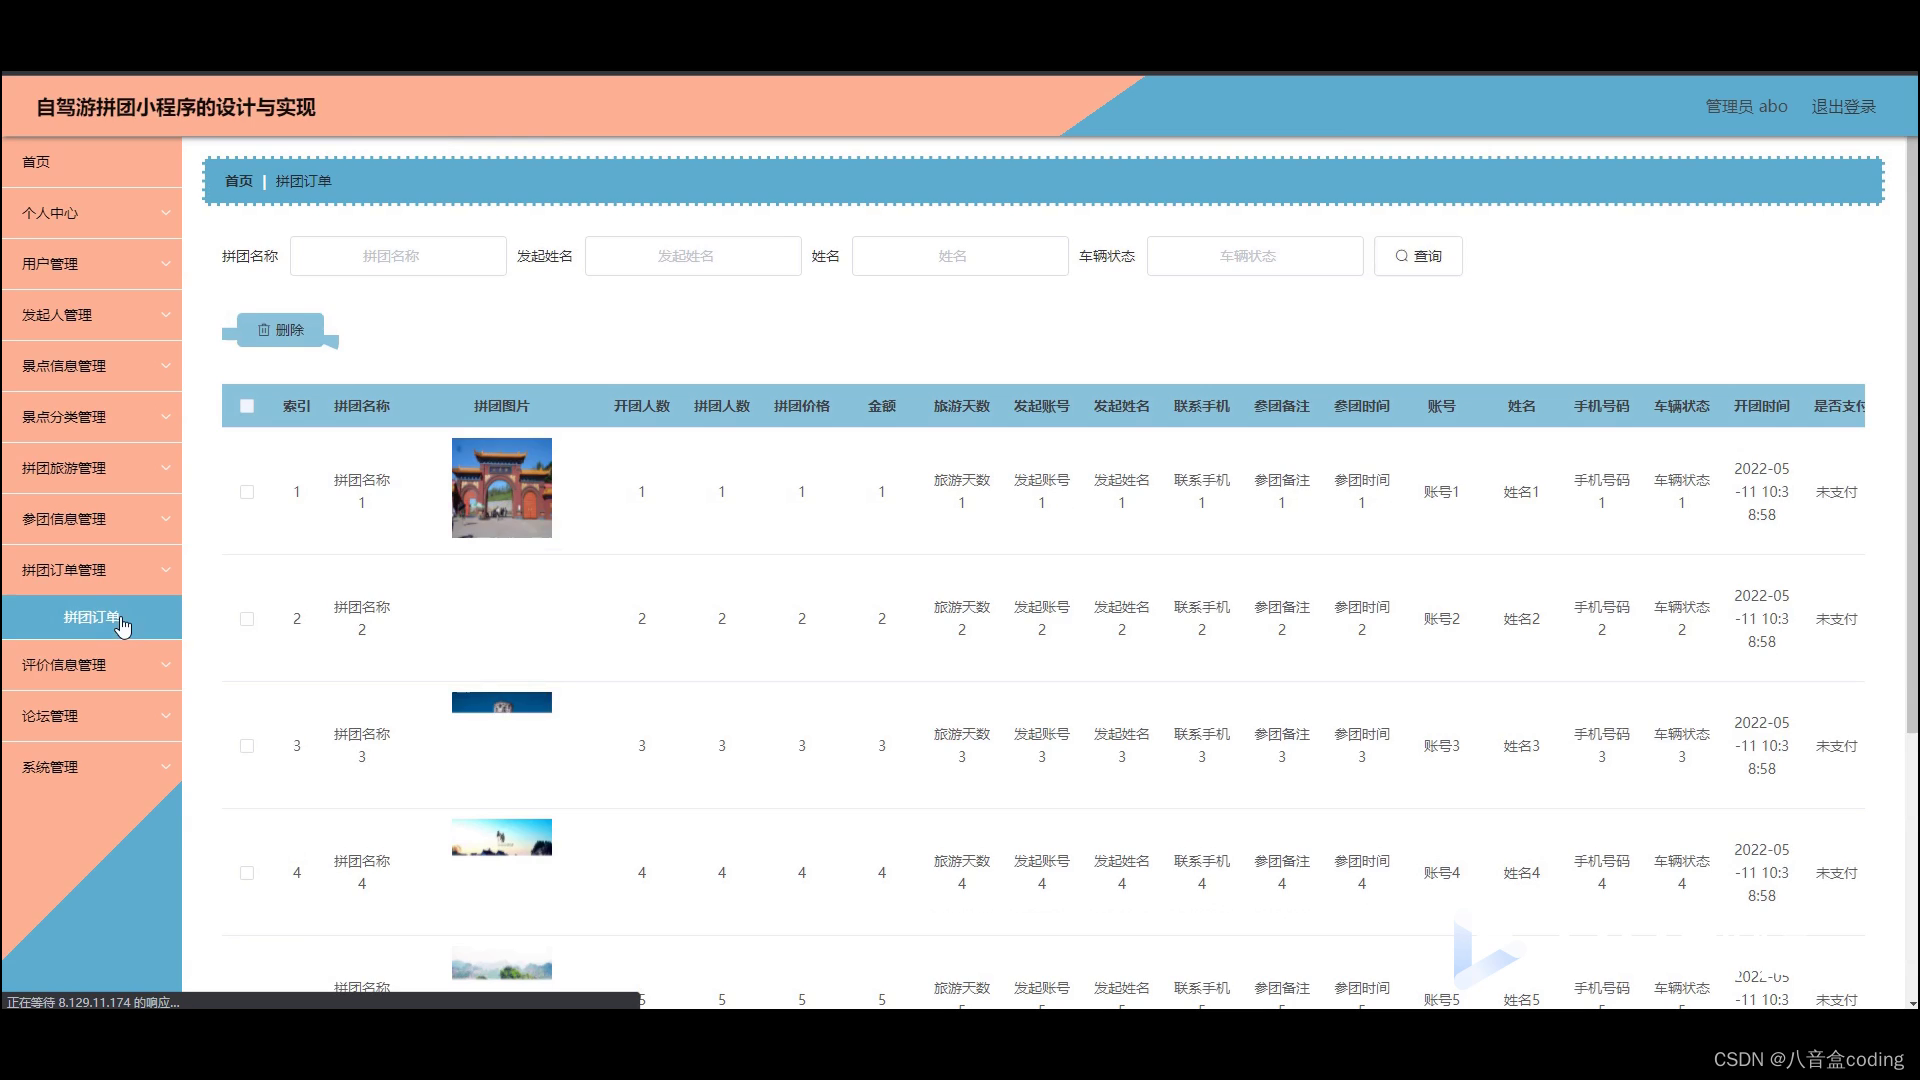
Task: Open the thumbnail image in row 拼团名称4
Action: tap(502, 838)
